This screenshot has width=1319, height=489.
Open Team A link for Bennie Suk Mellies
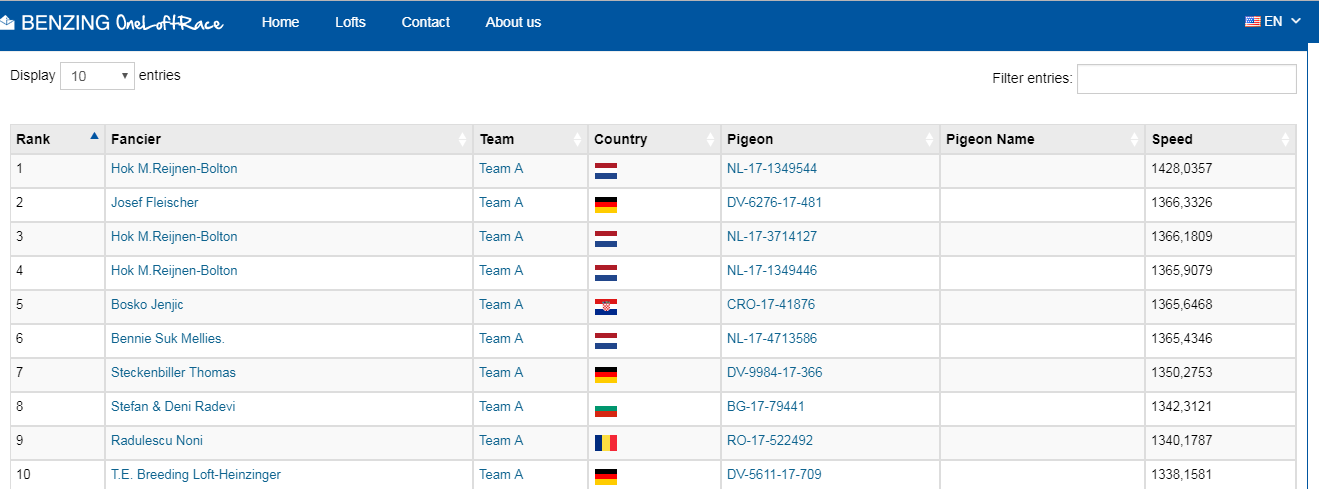coord(501,338)
